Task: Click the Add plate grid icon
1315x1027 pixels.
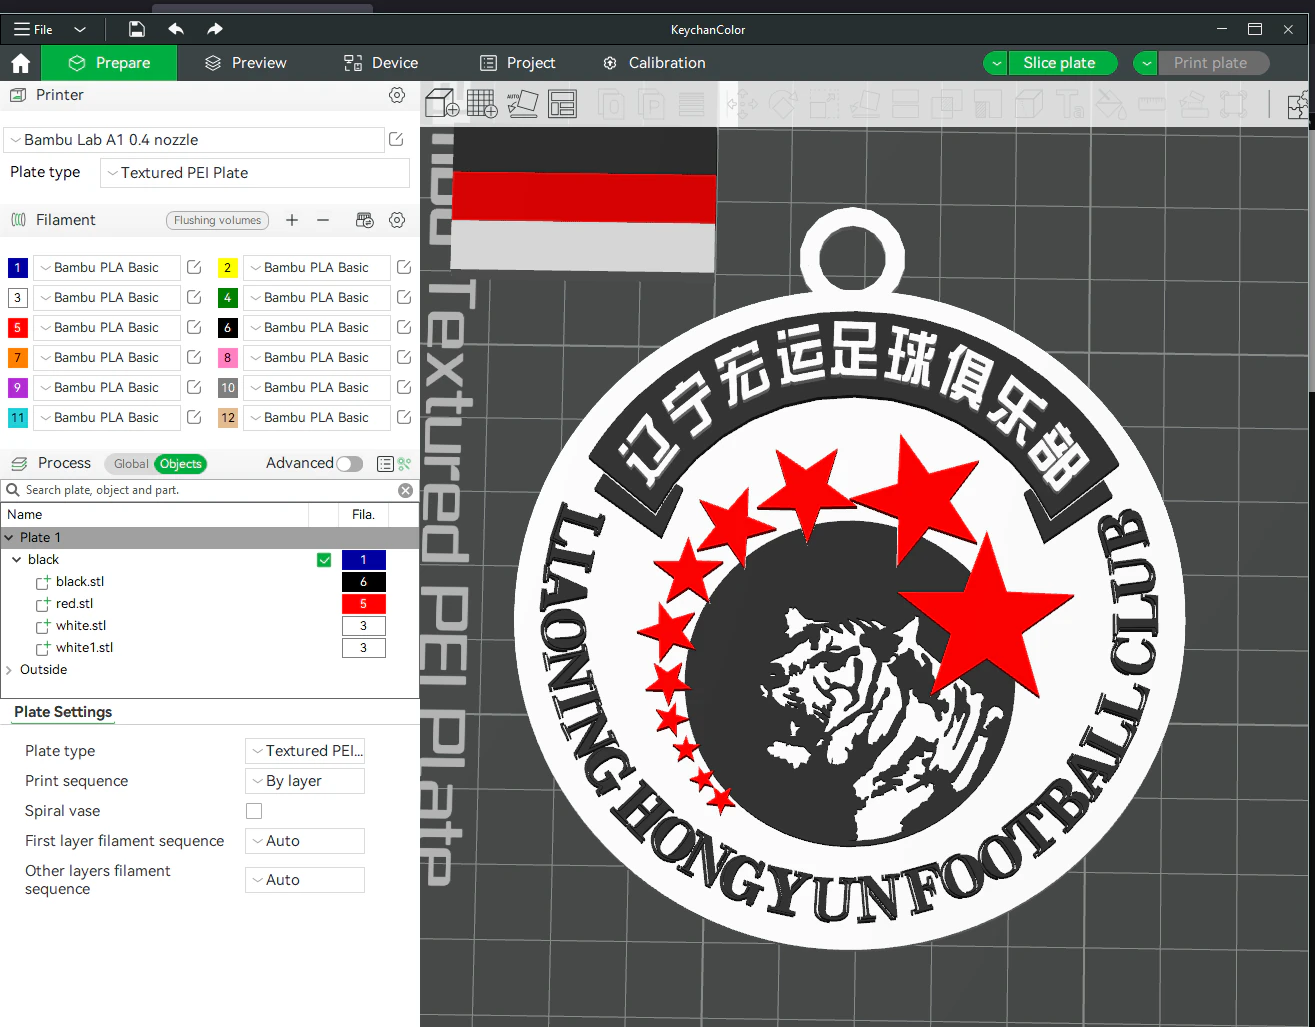Action: pyautogui.click(x=482, y=103)
